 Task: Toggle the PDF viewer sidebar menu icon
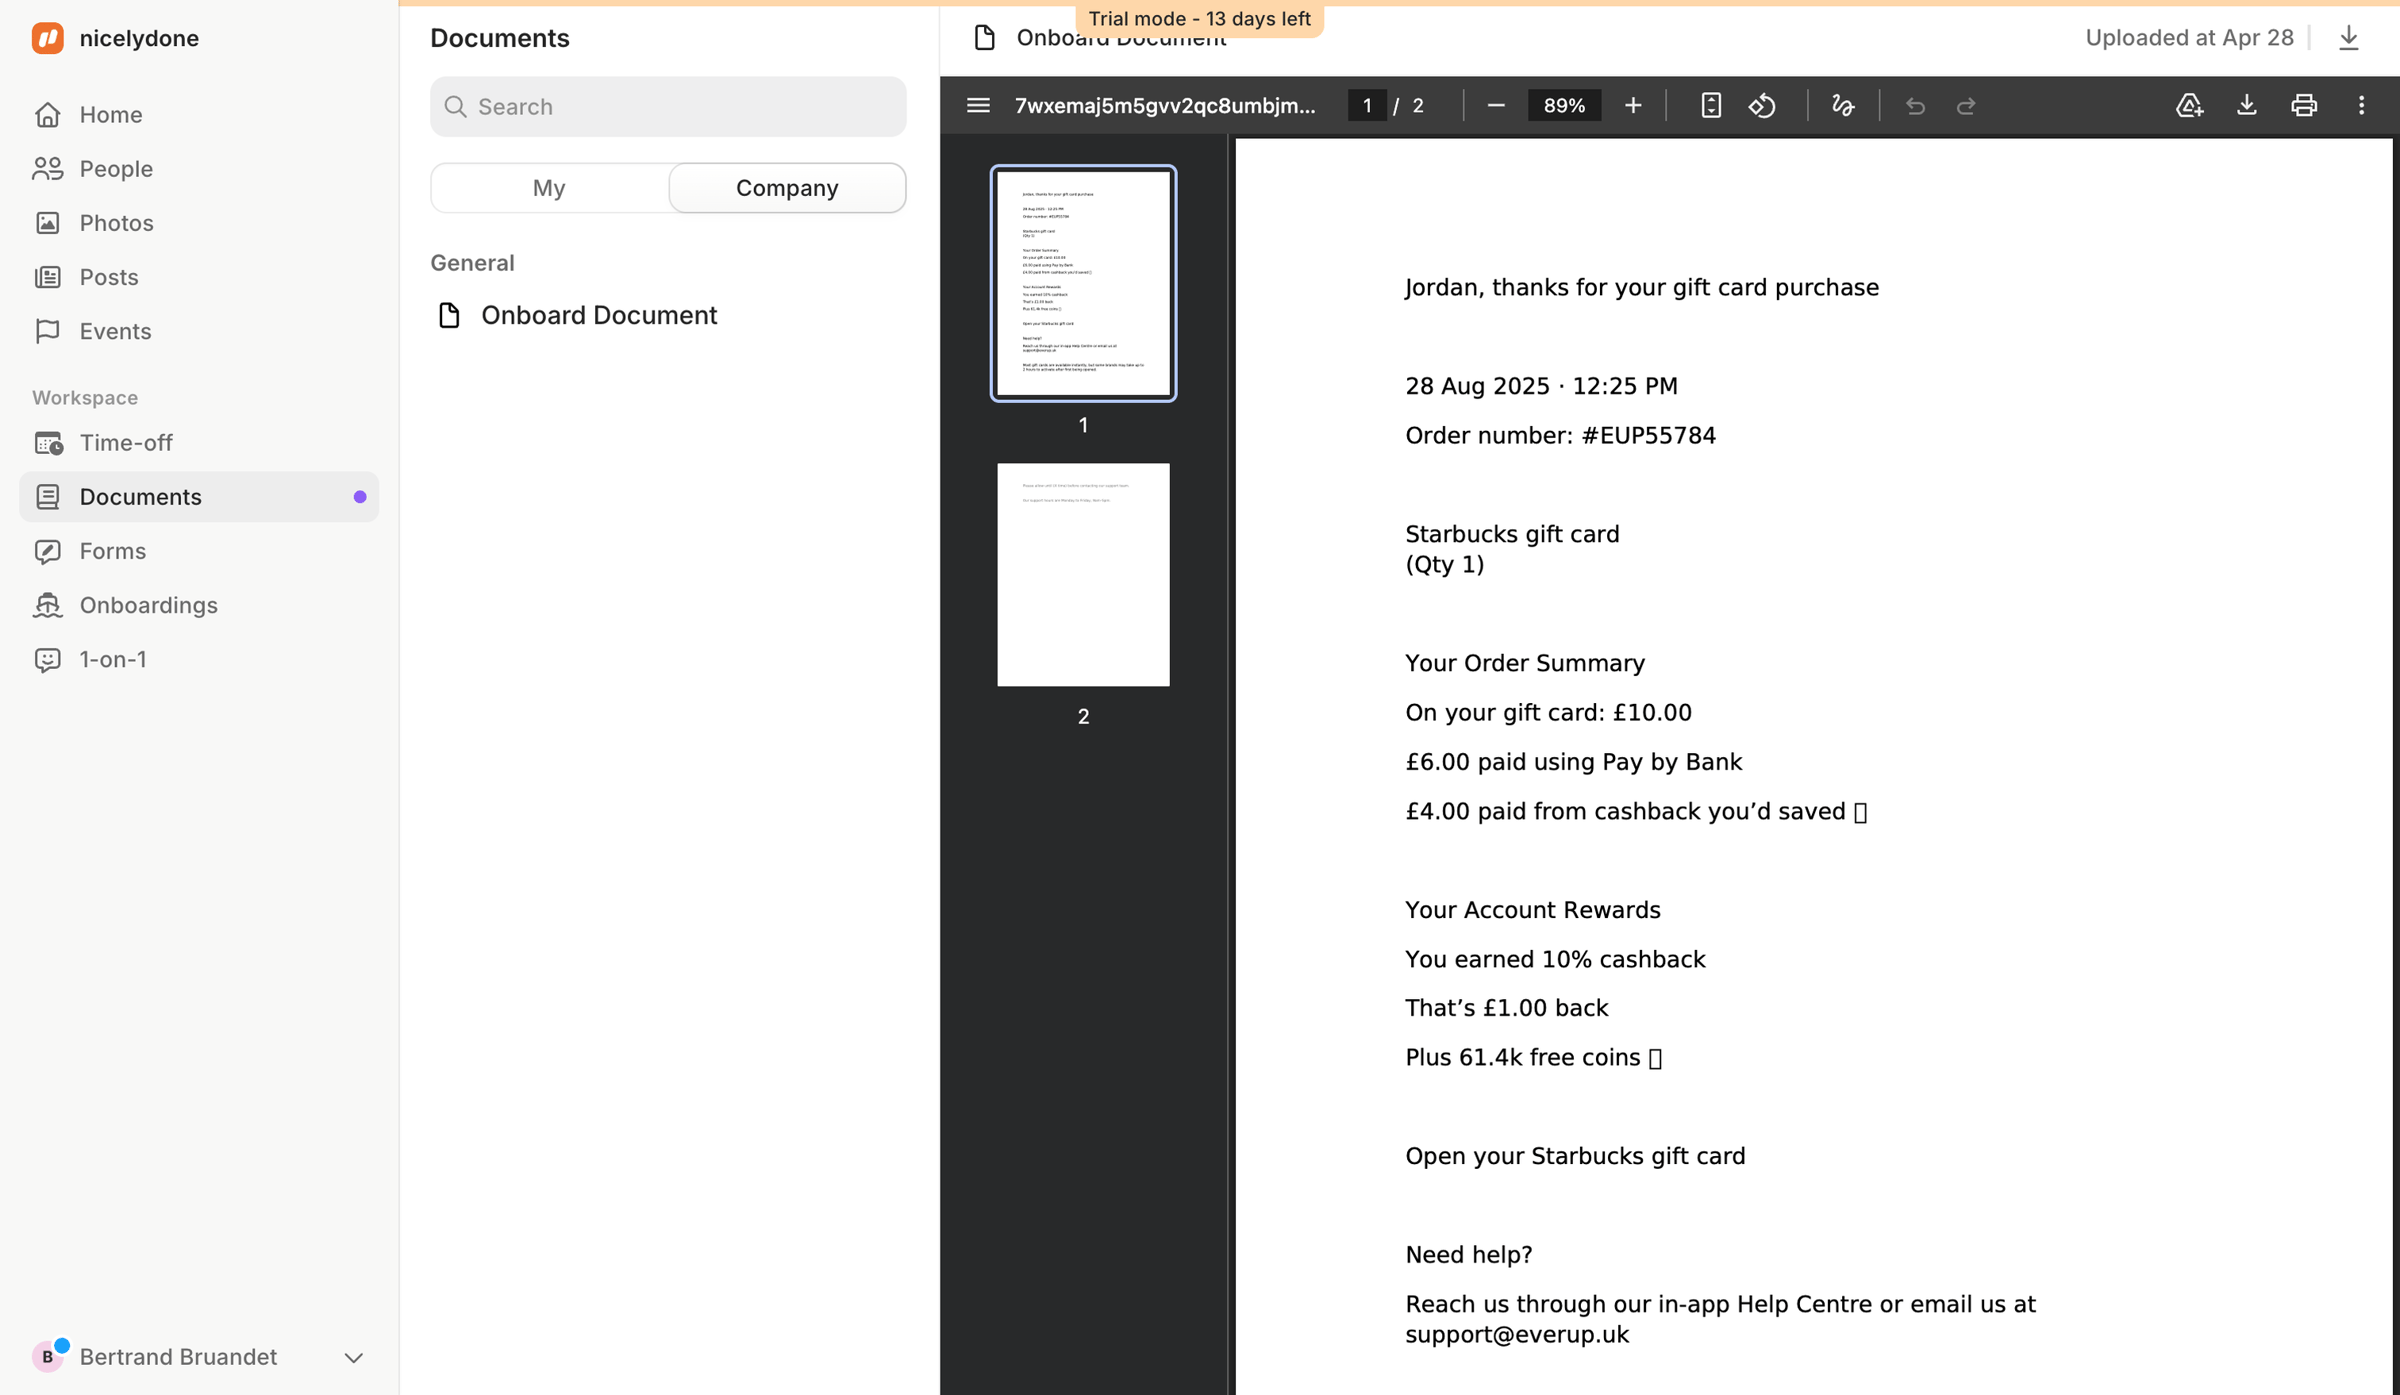click(x=978, y=105)
